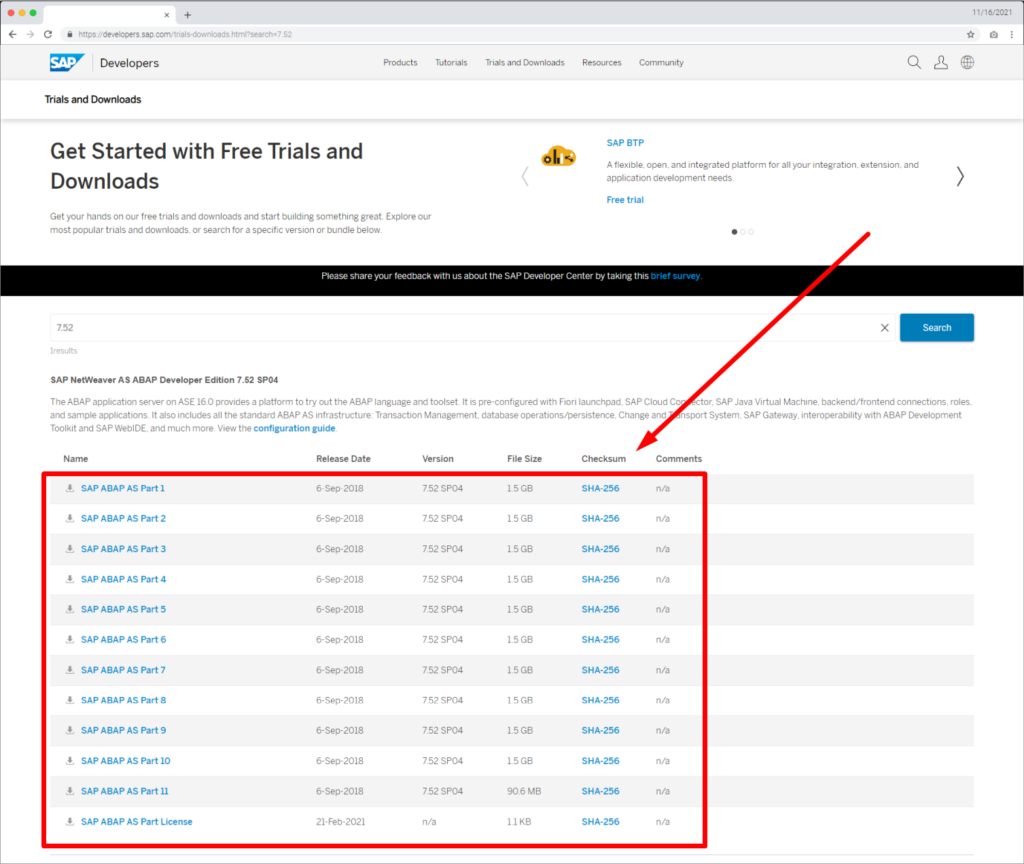This screenshot has width=1024, height=864.
Task: Click the blue Search button
Action: [936, 328]
